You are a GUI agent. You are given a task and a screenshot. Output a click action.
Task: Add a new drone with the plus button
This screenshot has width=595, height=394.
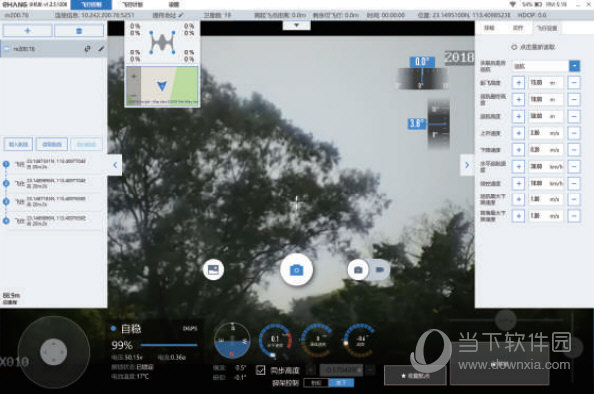[x=27, y=31]
